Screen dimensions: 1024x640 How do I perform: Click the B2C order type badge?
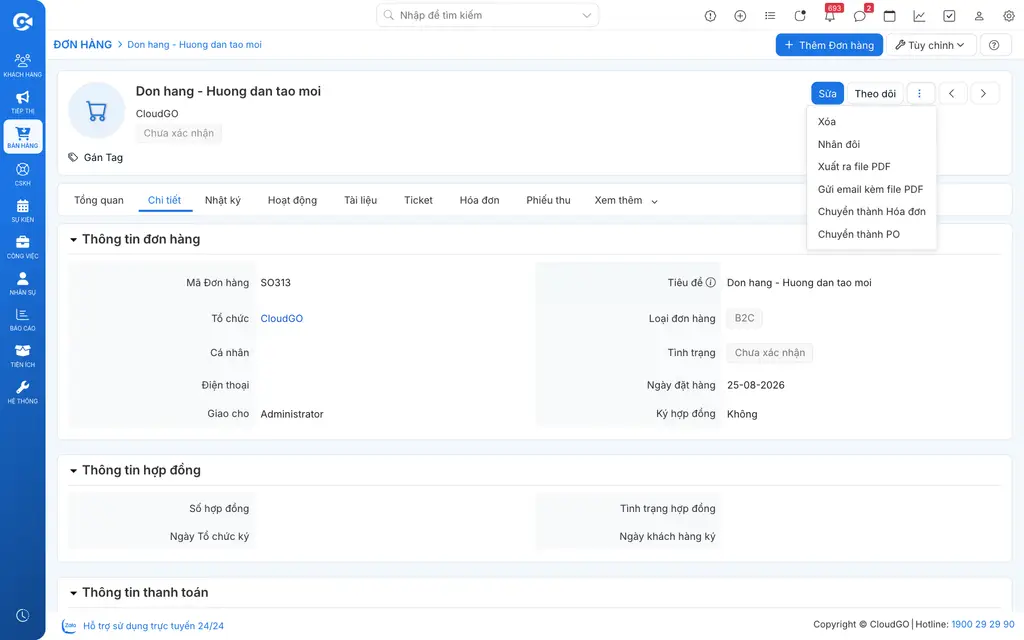point(744,318)
